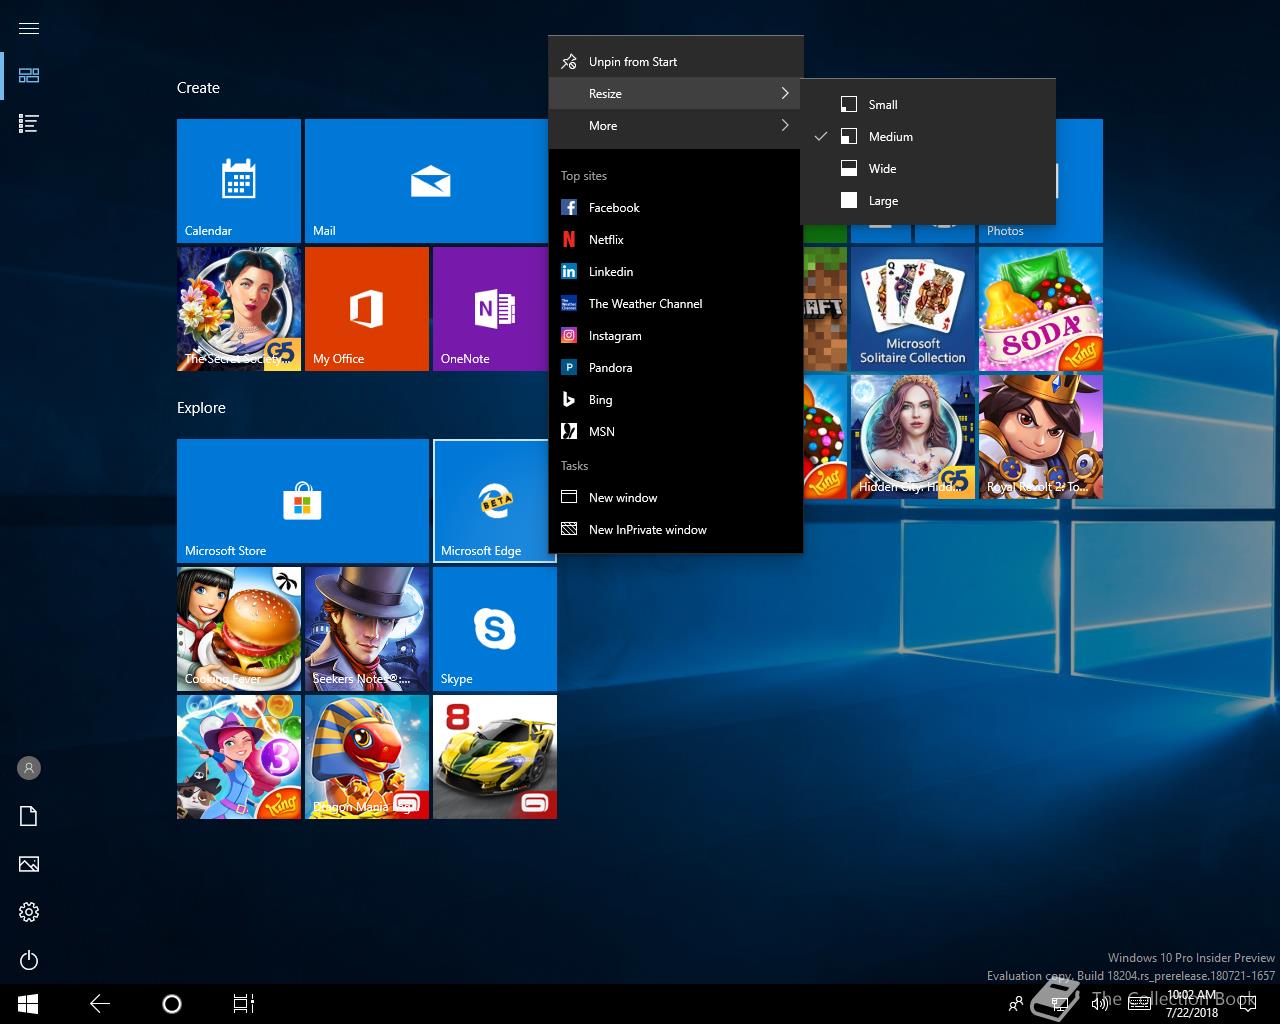The height and width of the screenshot is (1024, 1280).
Task: Open the Start hamburger menu
Action: 29,28
